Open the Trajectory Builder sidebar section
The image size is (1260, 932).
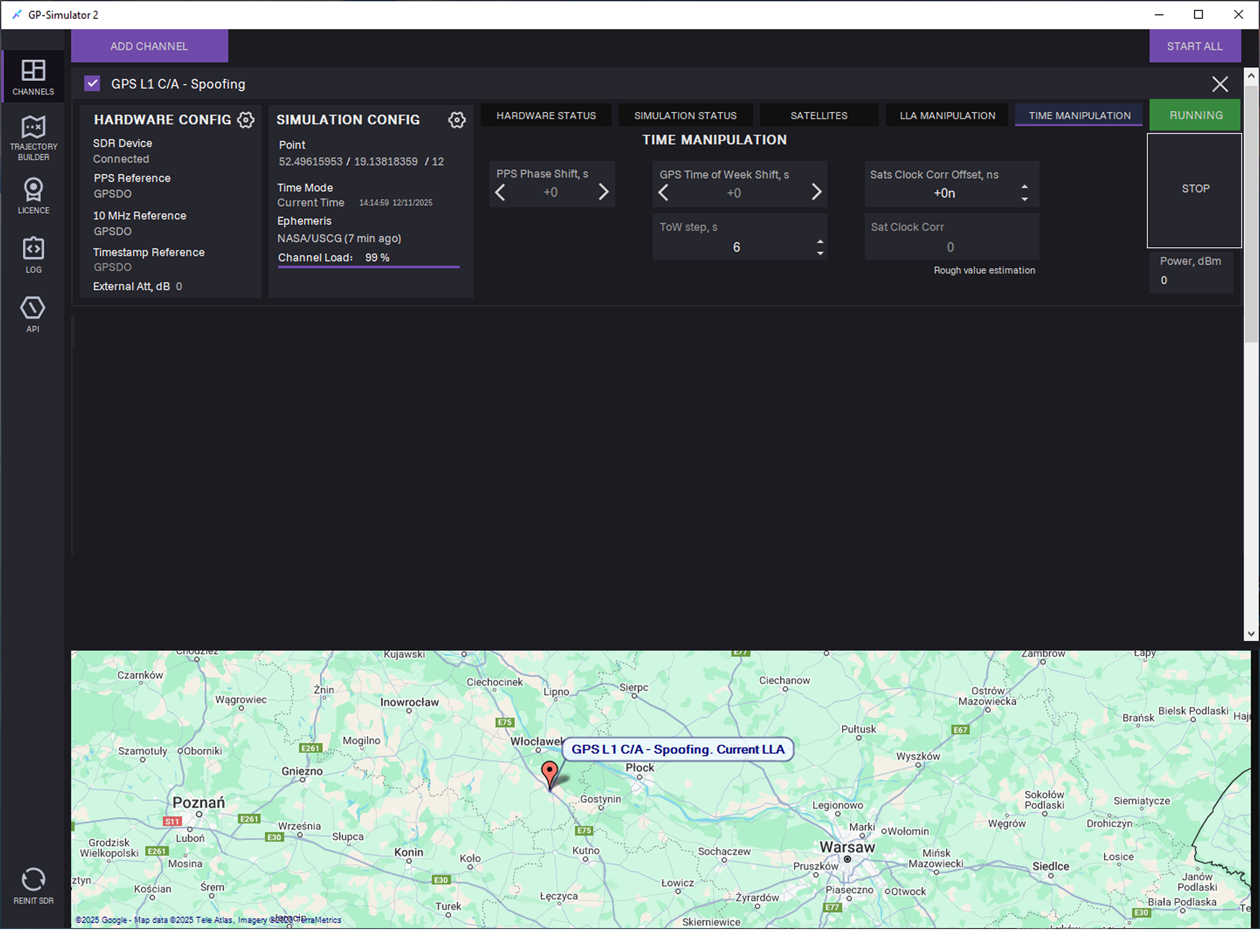[x=33, y=137]
